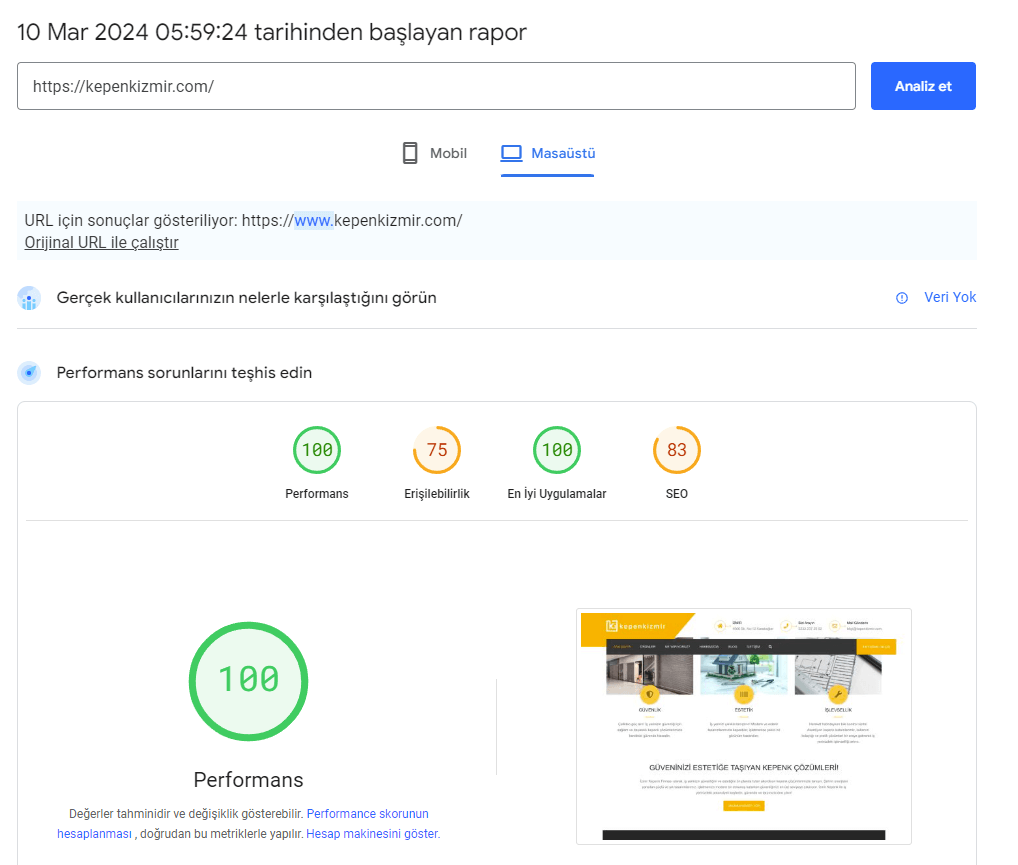This screenshot has height=865, width=1018.
Task: Click the Mobil phone icon
Action: pyautogui.click(x=409, y=153)
